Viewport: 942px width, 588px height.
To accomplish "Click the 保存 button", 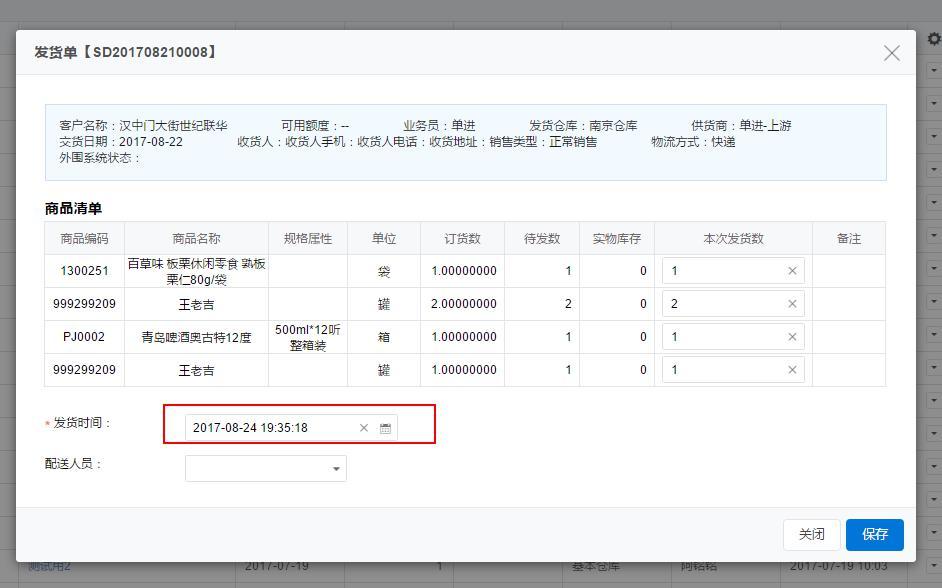I will 874,534.
